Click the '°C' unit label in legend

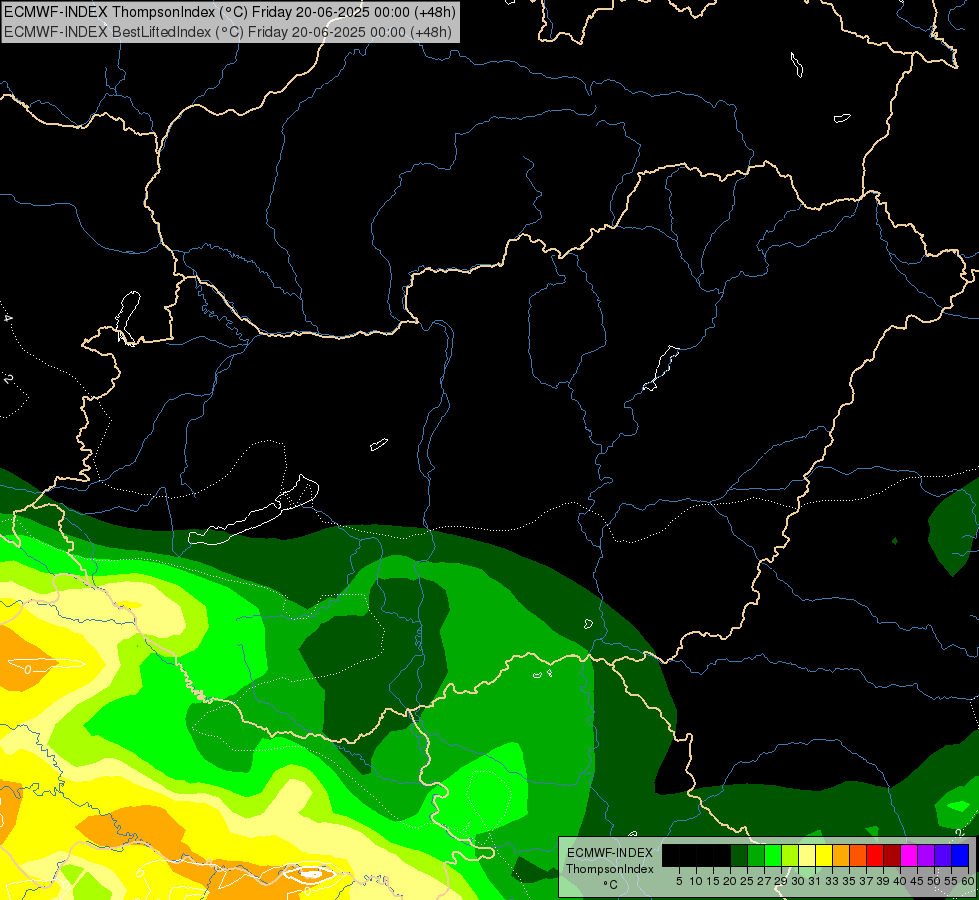[610, 884]
